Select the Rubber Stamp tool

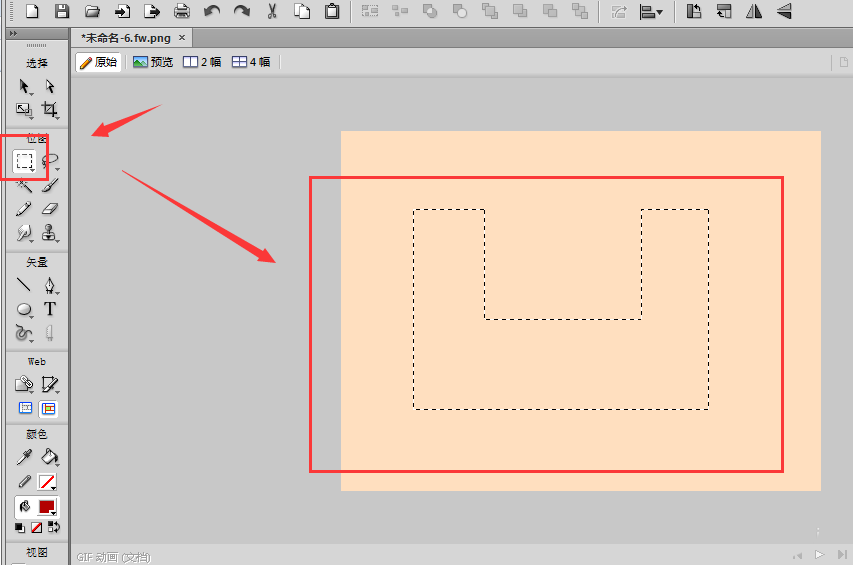pos(49,232)
